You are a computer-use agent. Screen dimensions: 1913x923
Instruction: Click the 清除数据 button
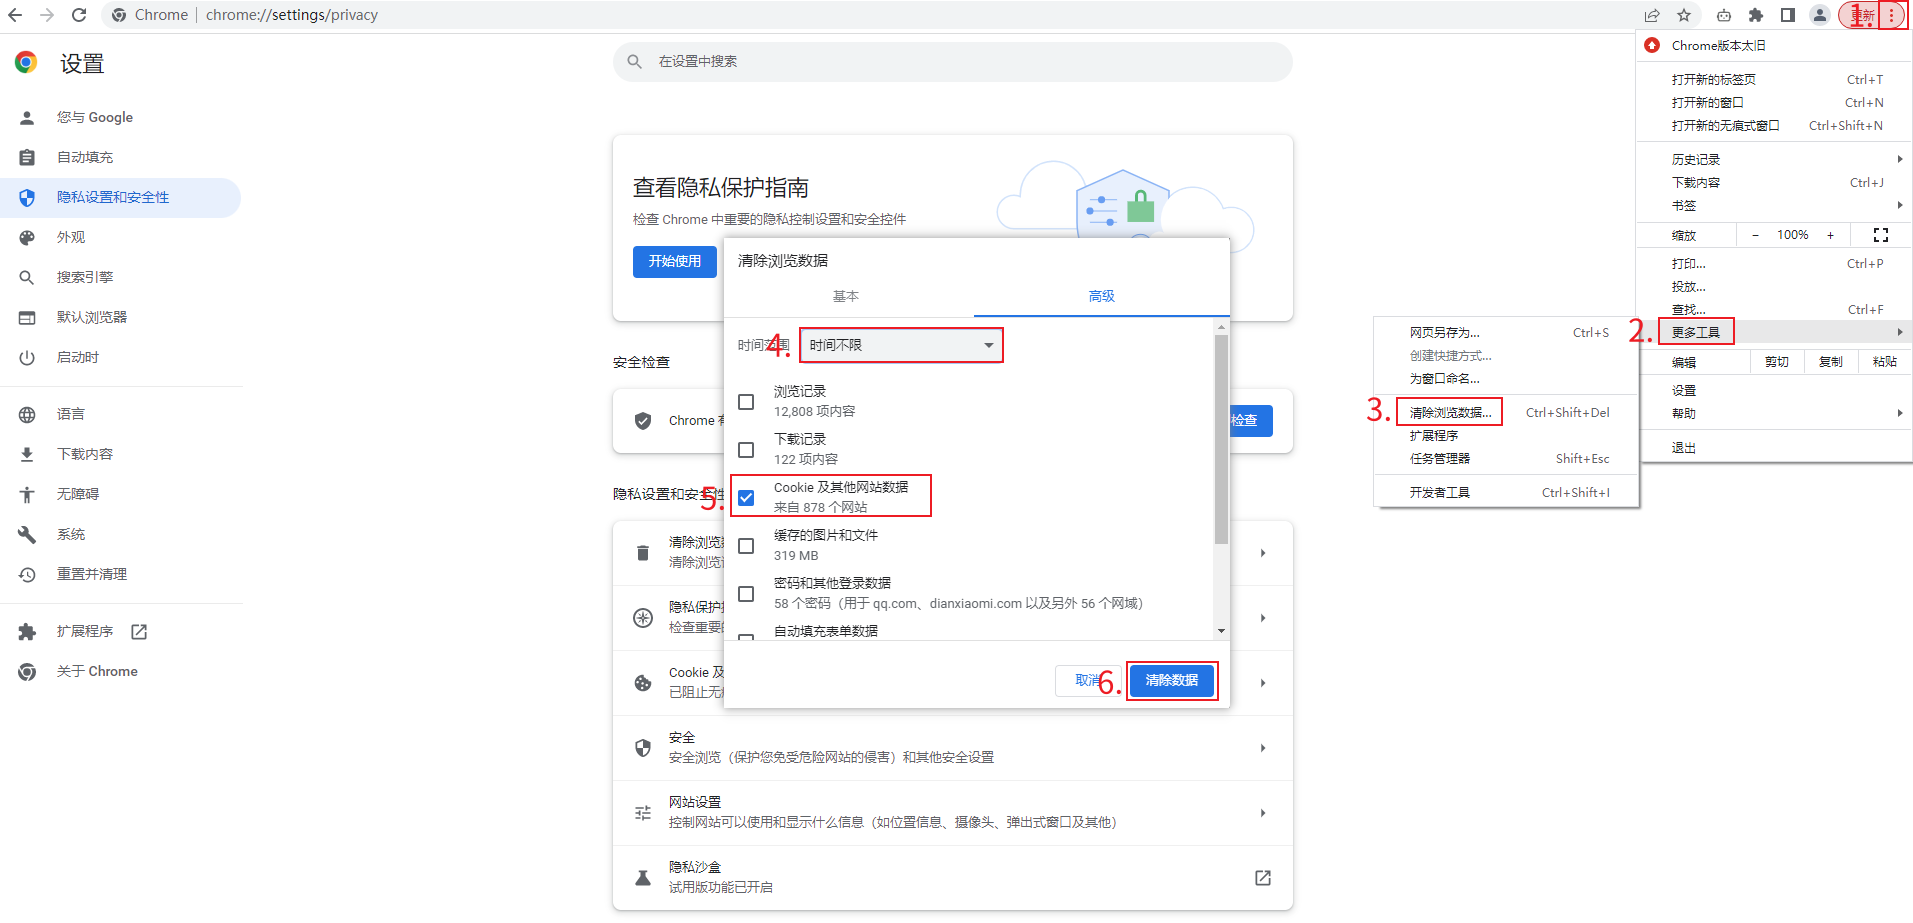coord(1171,680)
